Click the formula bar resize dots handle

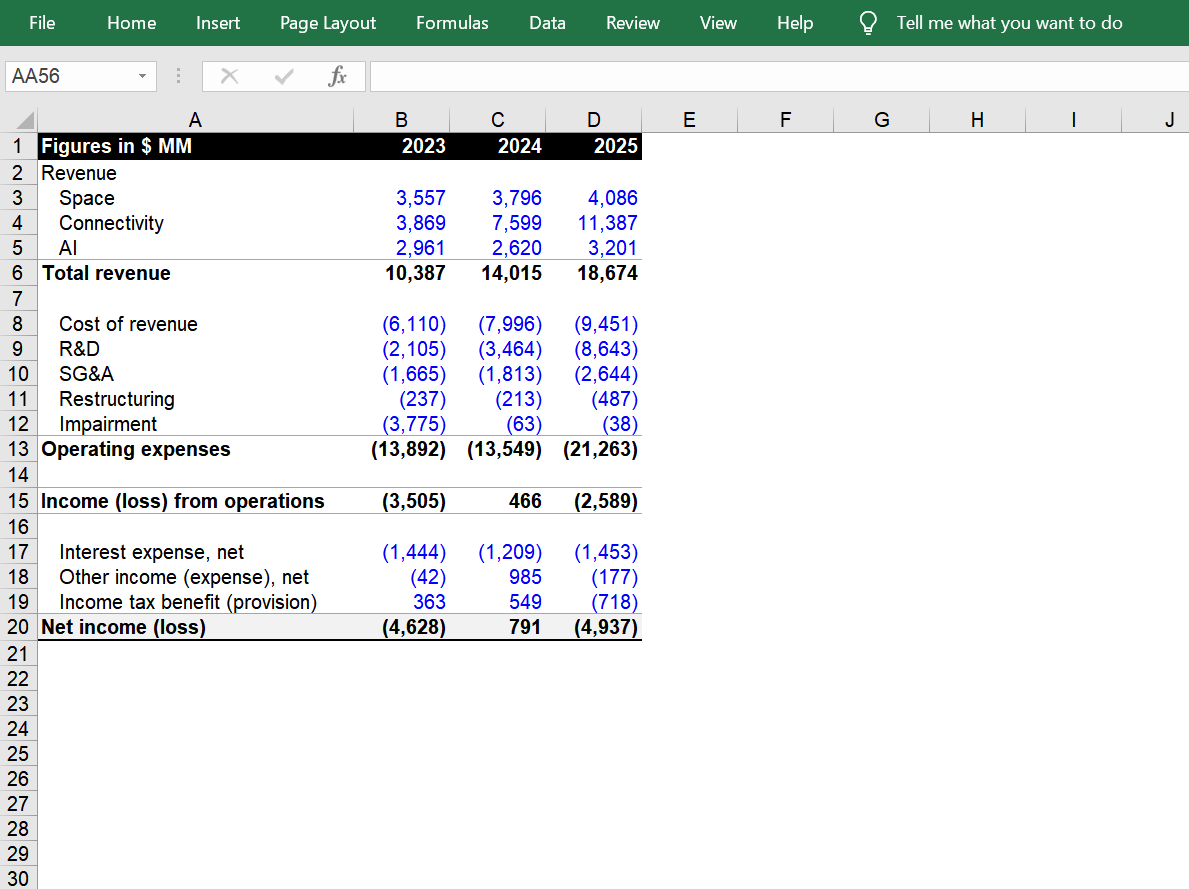click(x=178, y=76)
